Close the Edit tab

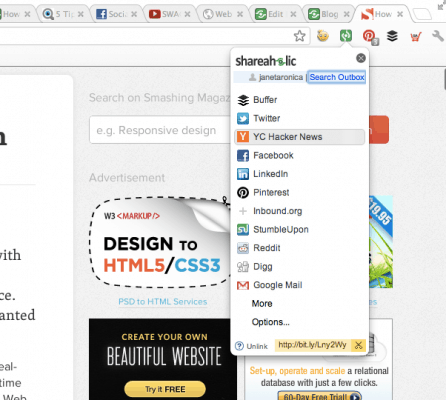[293, 14]
